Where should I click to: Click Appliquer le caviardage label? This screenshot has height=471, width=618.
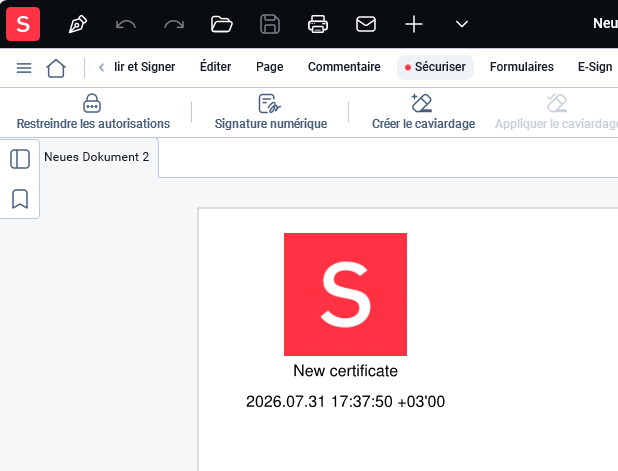pyautogui.click(x=556, y=124)
